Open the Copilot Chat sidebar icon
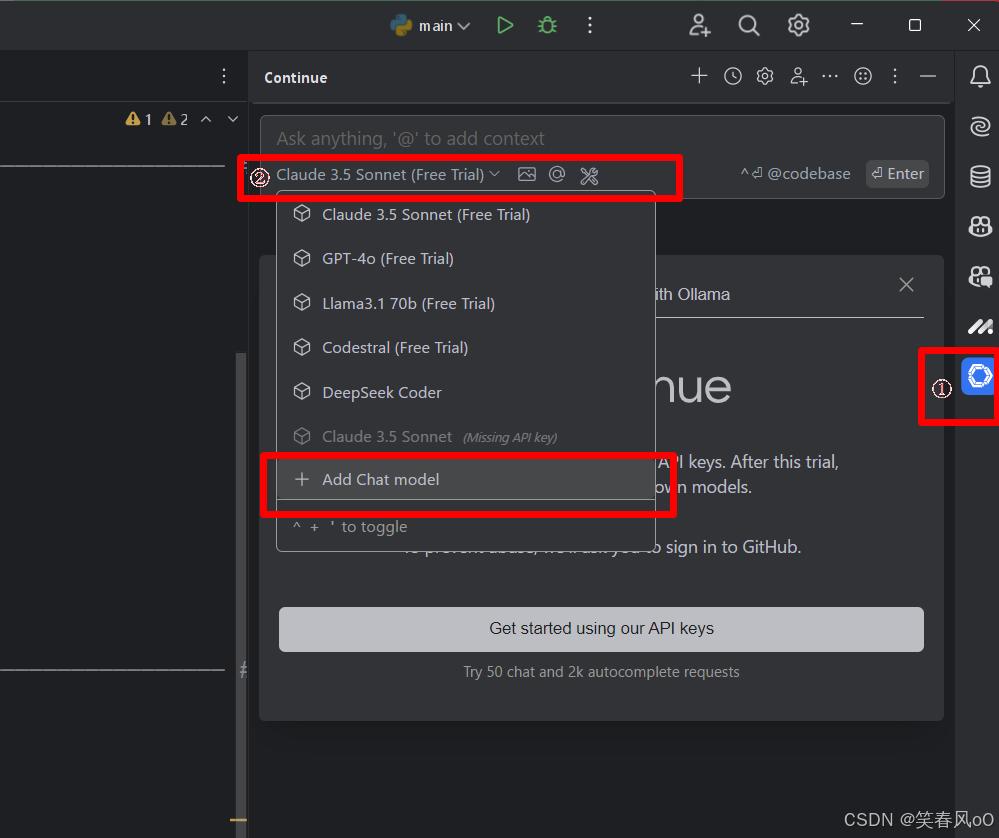The image size is (999, 838). 980,277
